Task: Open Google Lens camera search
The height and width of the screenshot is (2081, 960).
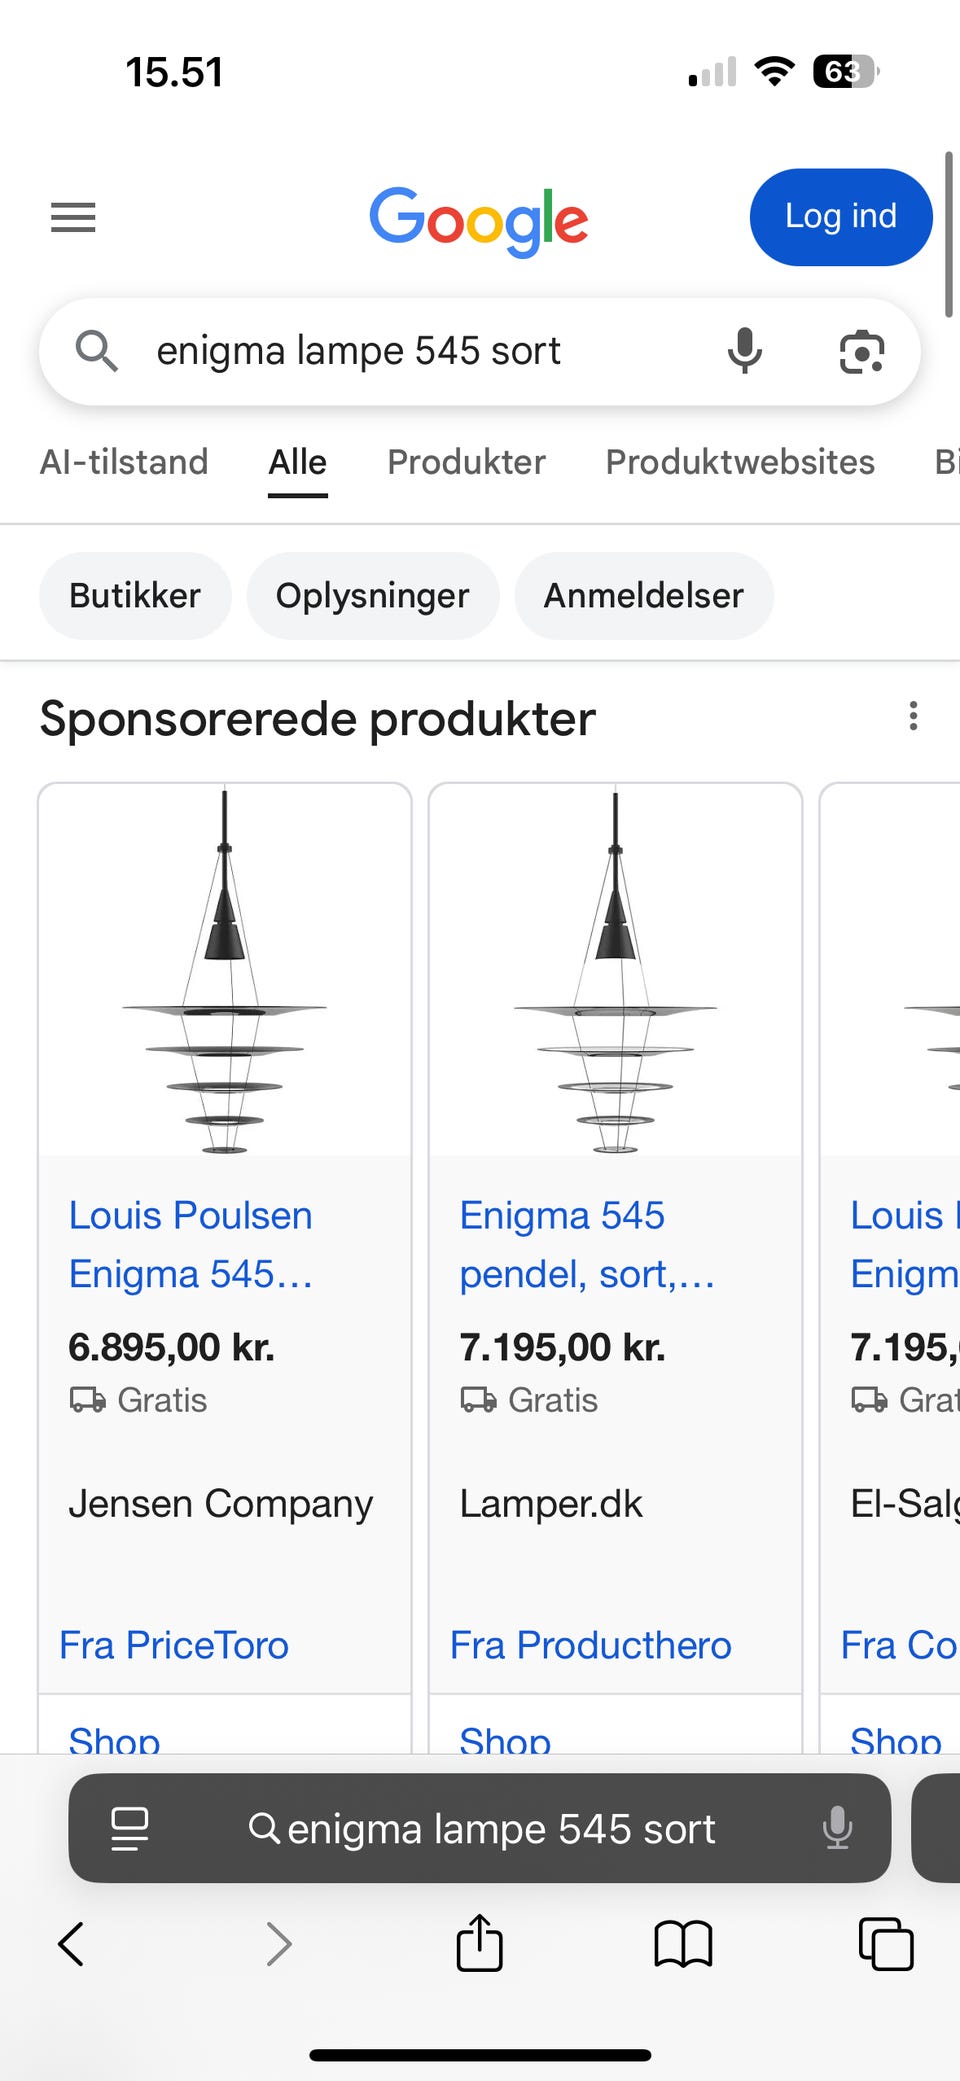Action: coord(861,351)
